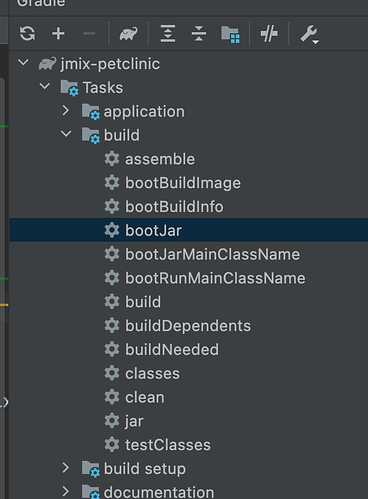Select the bootBuildImage task

[189, 183]
